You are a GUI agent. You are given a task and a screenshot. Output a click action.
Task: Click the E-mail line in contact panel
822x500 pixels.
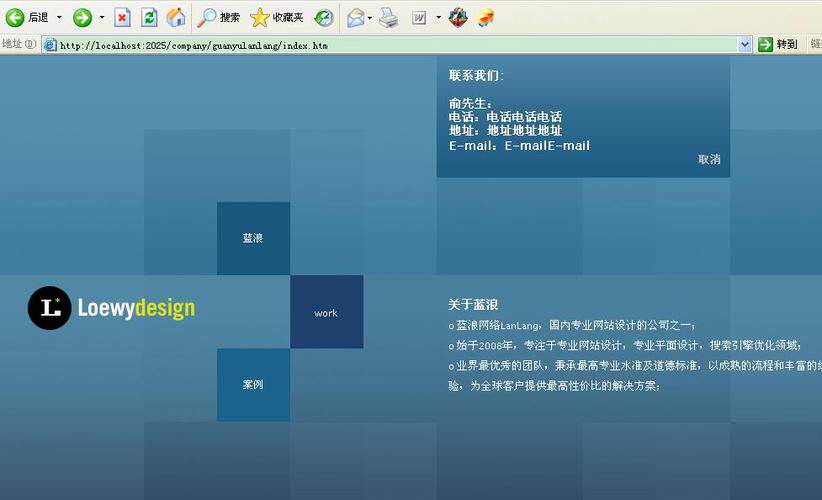click(519, 146)
